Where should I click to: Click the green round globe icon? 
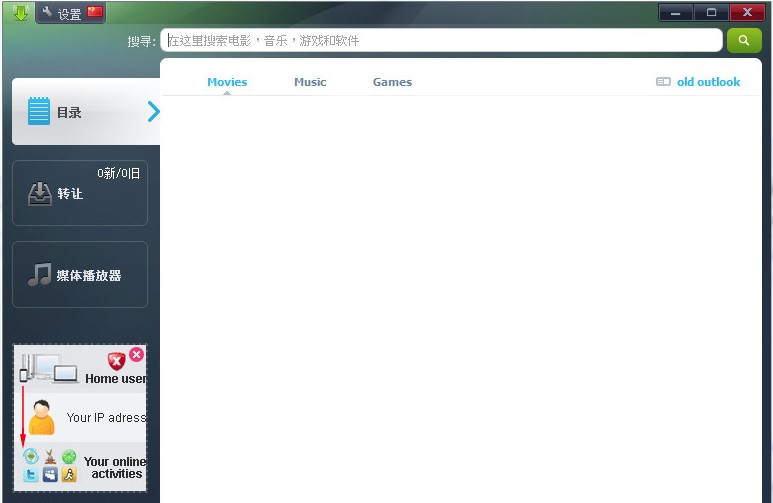(x=69, y=456)
